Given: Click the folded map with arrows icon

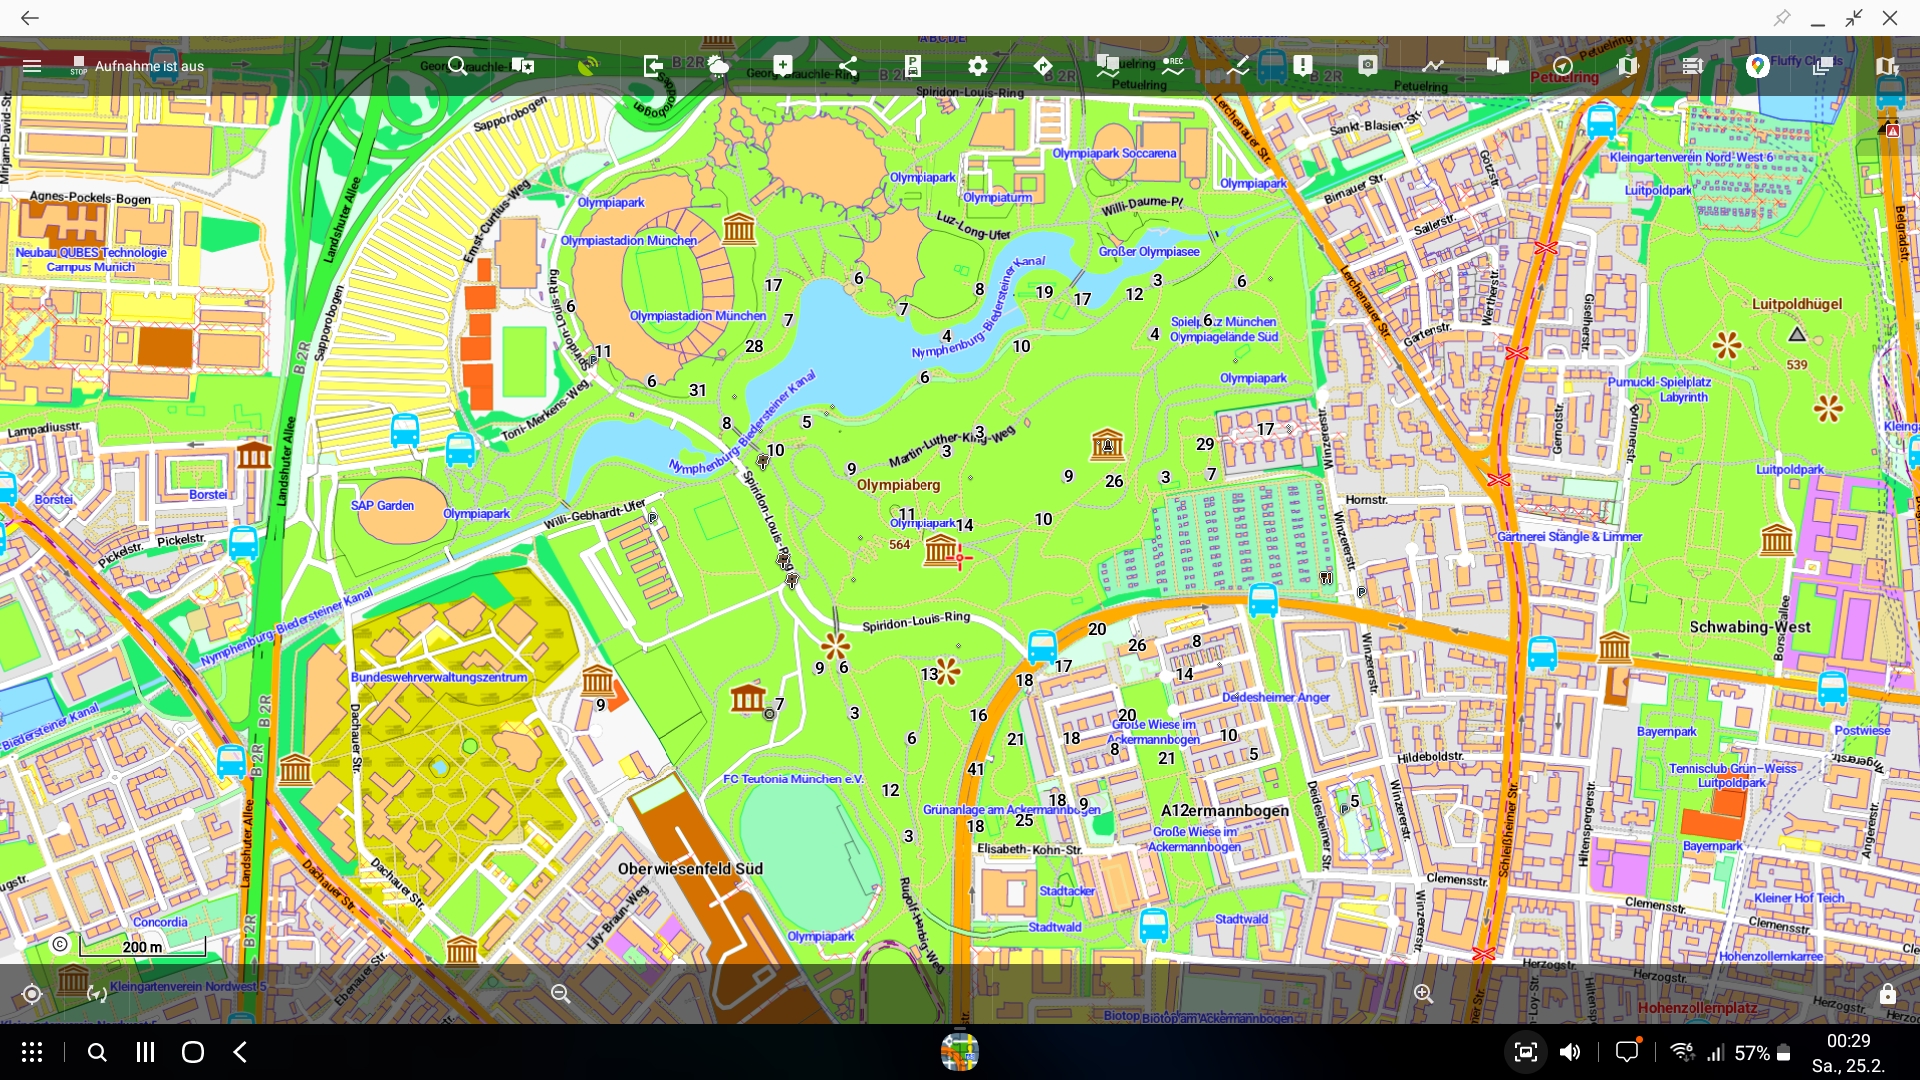Looking at the screenshot, I should click(x=1628, y=66).
